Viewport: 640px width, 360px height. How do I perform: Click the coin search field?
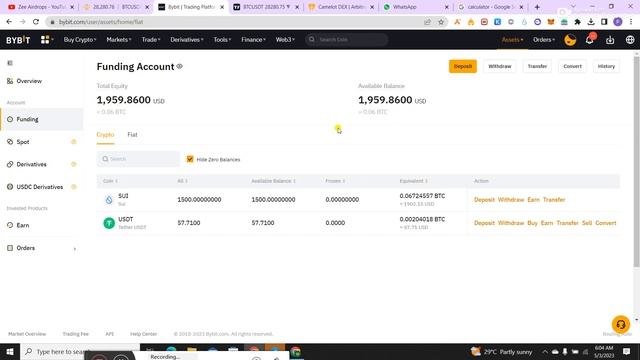point(138,159)
